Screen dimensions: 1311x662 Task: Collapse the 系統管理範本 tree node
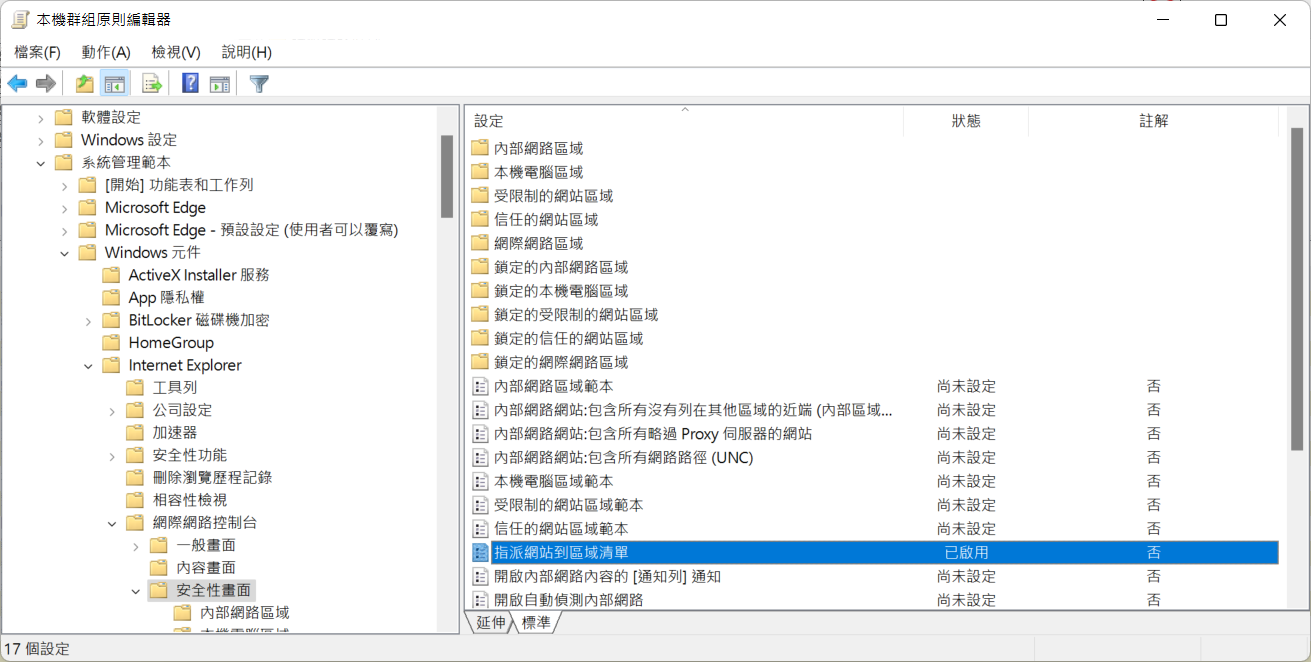click(x=40, y=163)
